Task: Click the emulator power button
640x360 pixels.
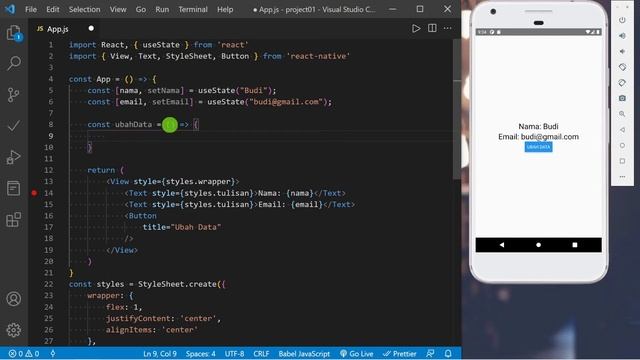Action: 622,20
